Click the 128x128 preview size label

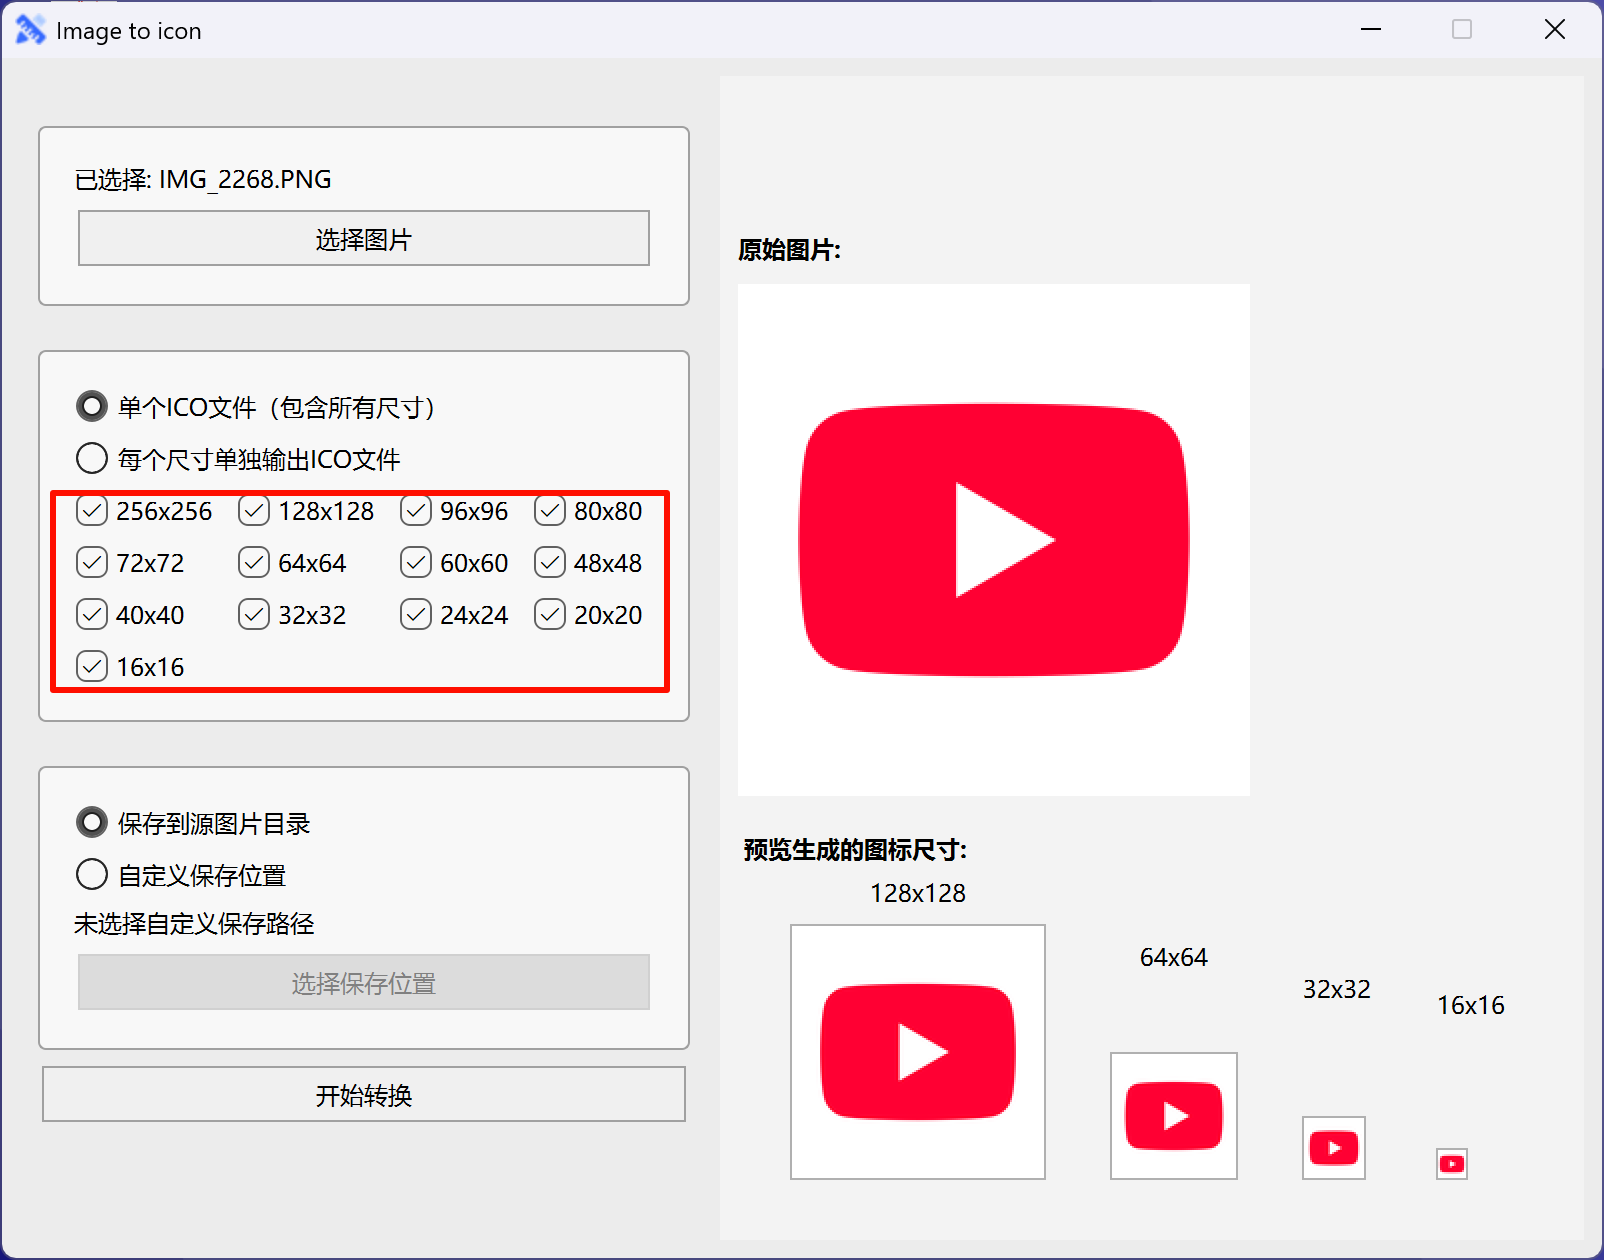[x=918, y=893]
